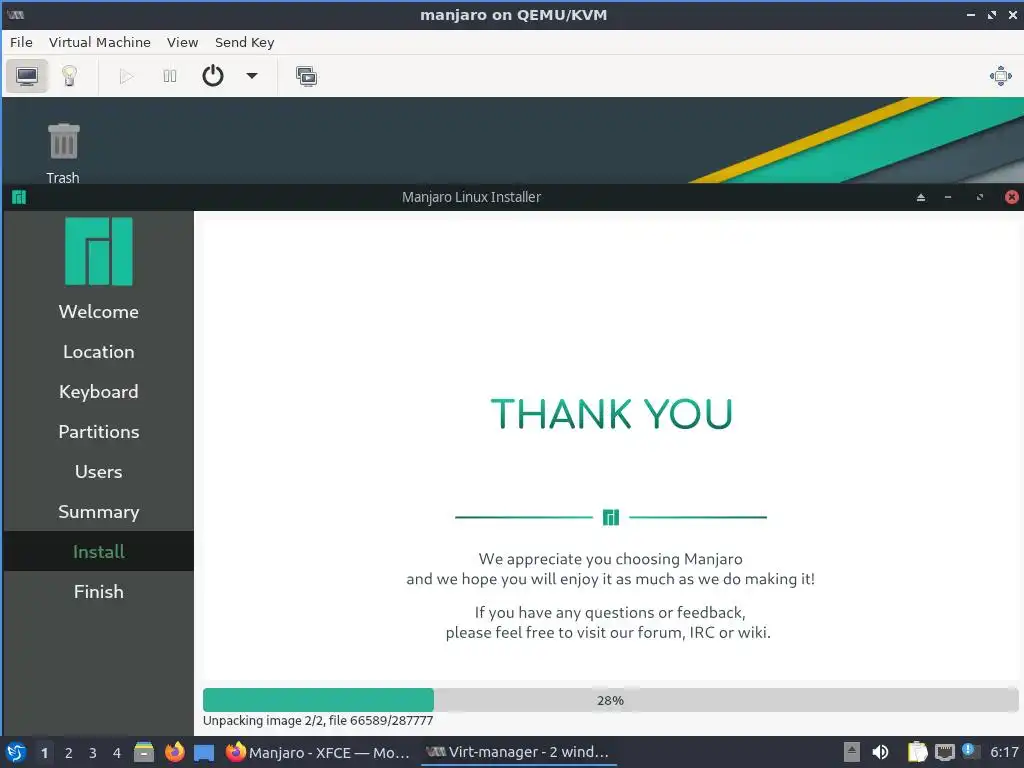
Task: Select the Keyboard step in sidebar
Action: click(x=99, y=392)
